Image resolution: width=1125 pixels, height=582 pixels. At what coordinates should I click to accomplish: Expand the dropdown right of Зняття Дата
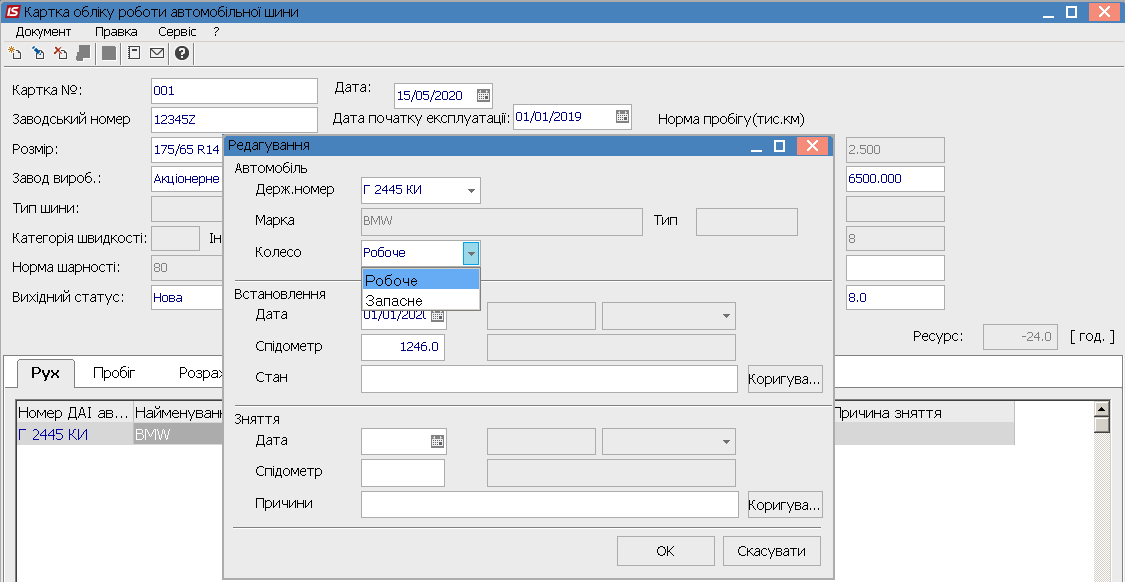tap(726, 441)
